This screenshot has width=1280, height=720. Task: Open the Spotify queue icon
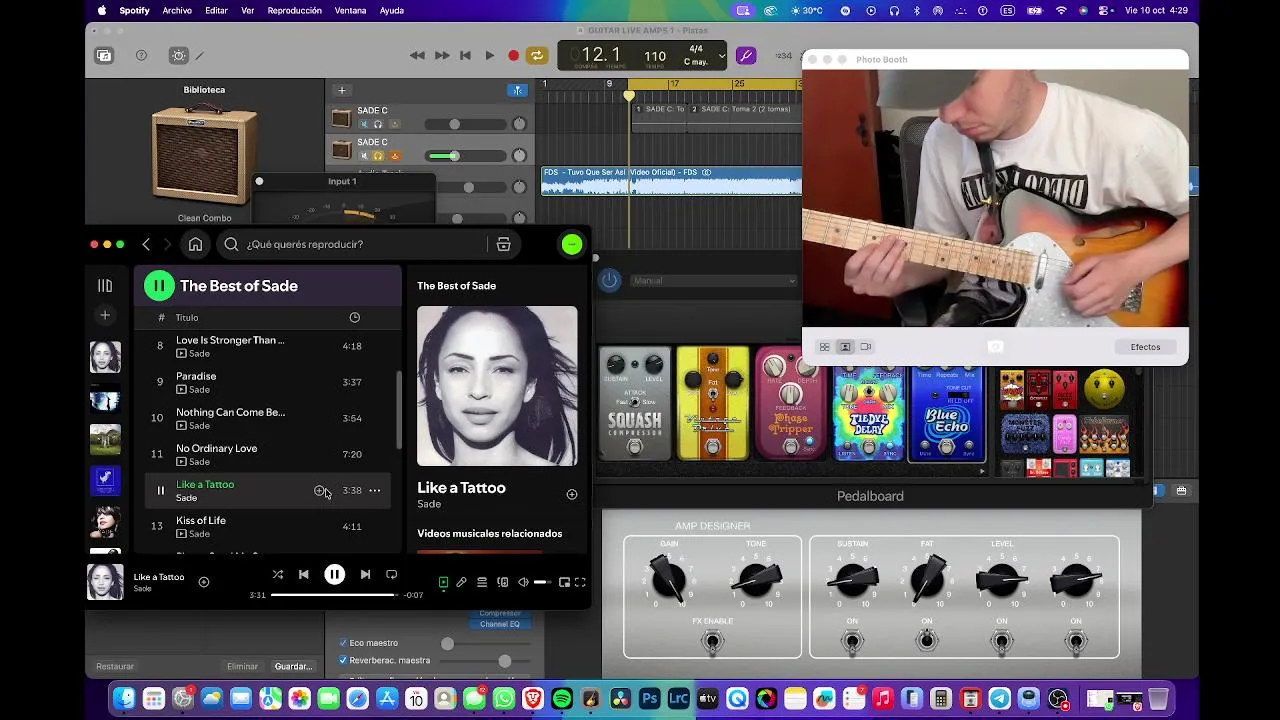click(x=482, y=582)
